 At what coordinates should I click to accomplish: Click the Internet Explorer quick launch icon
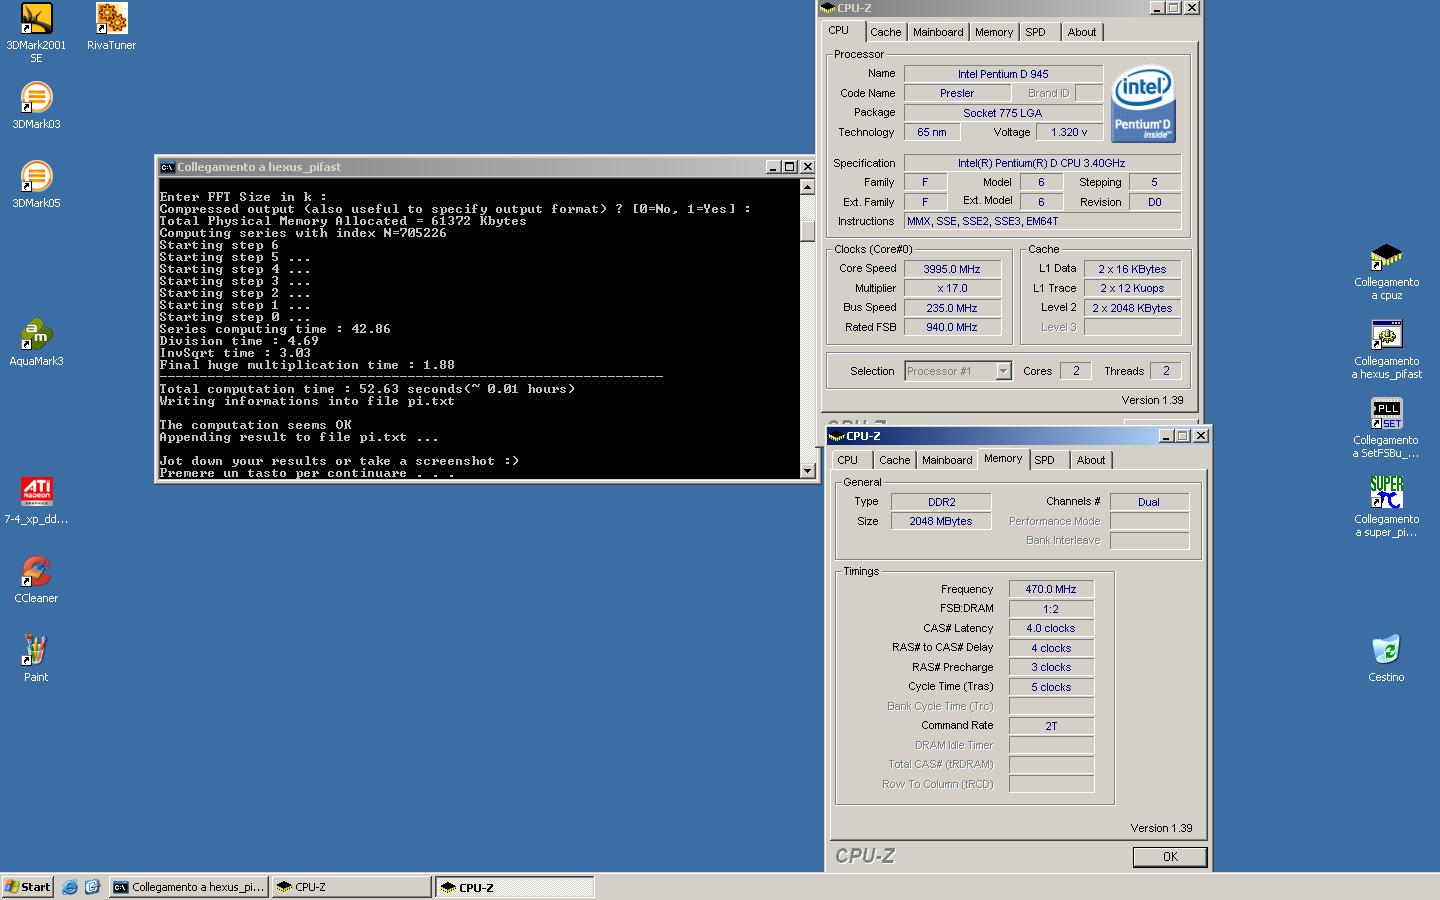point(70,887)
